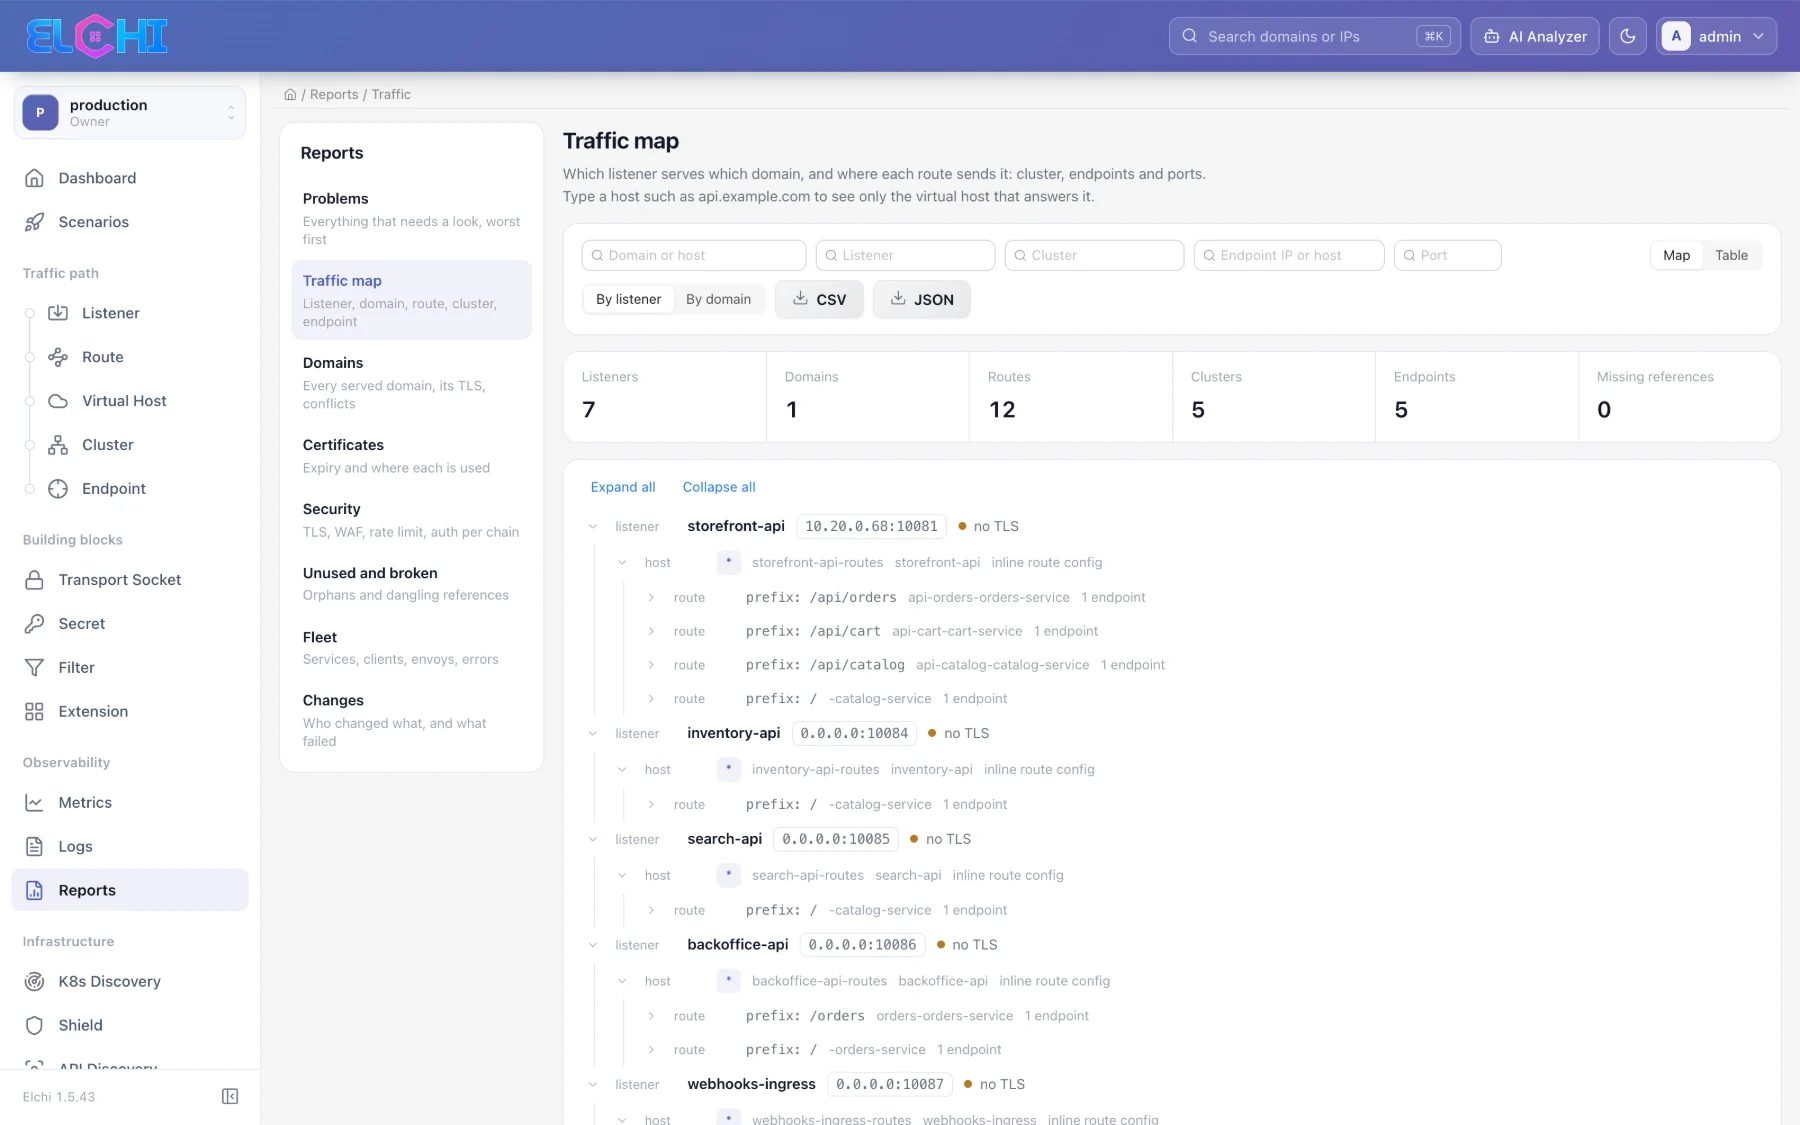
Task: Switch to the Table view
Action: 1731,255
